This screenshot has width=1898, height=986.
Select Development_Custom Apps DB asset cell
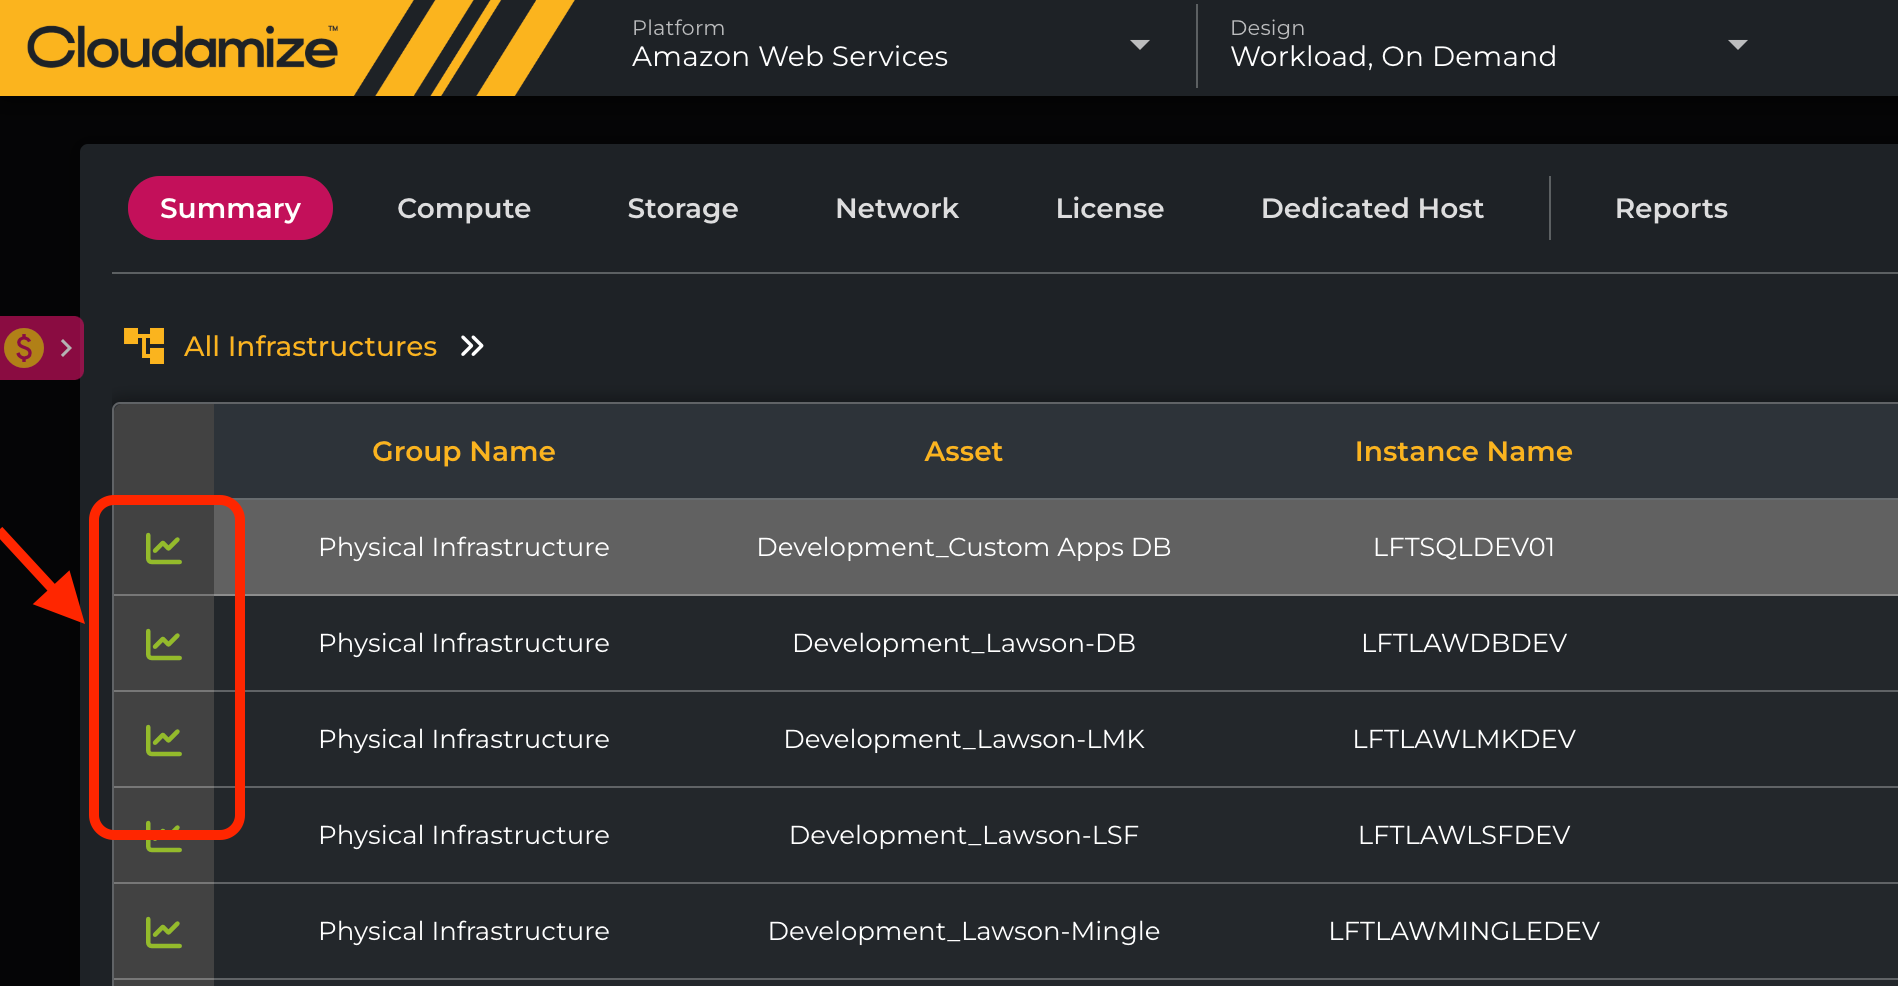click(x=963, y=547)
